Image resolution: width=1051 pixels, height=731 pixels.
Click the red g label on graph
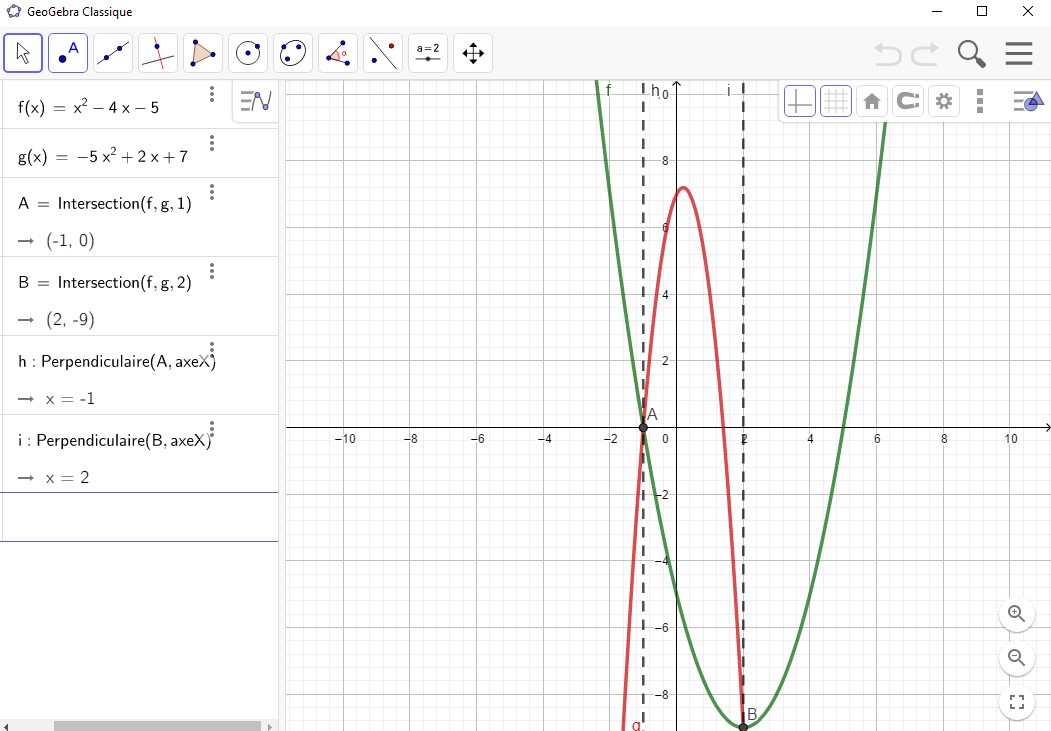636,726
